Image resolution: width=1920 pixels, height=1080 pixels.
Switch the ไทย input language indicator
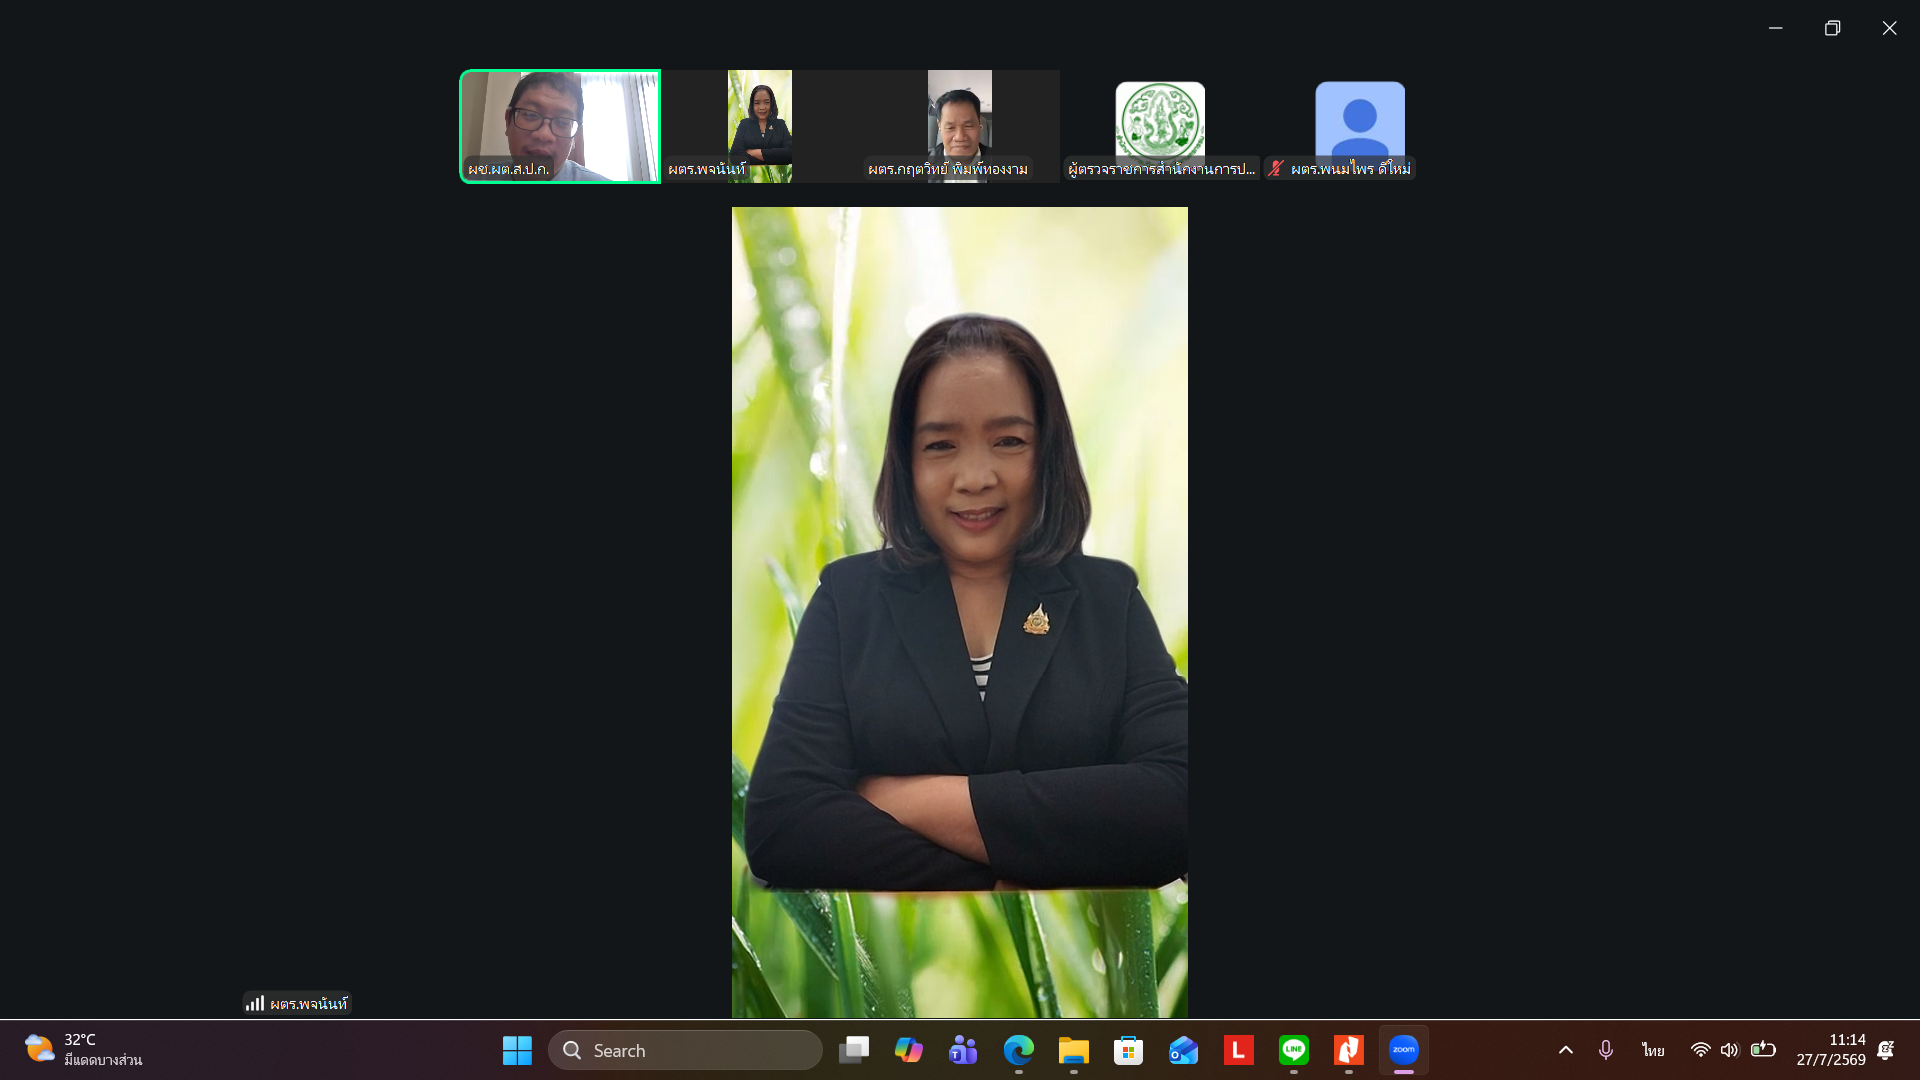click(1652, 1050)
